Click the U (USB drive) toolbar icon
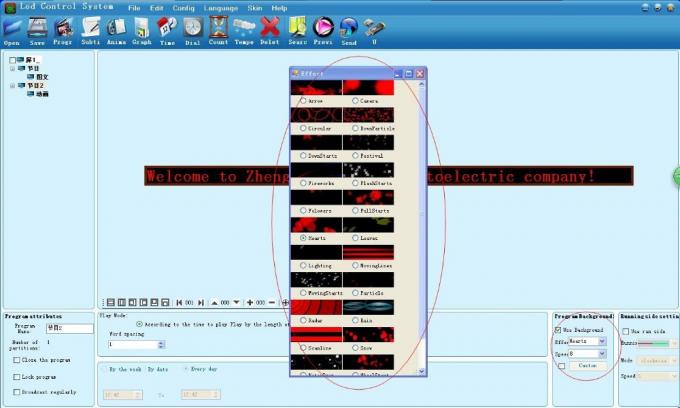This screenshot has height=408, width=680. pyautogui.click(x=374, y=28)
